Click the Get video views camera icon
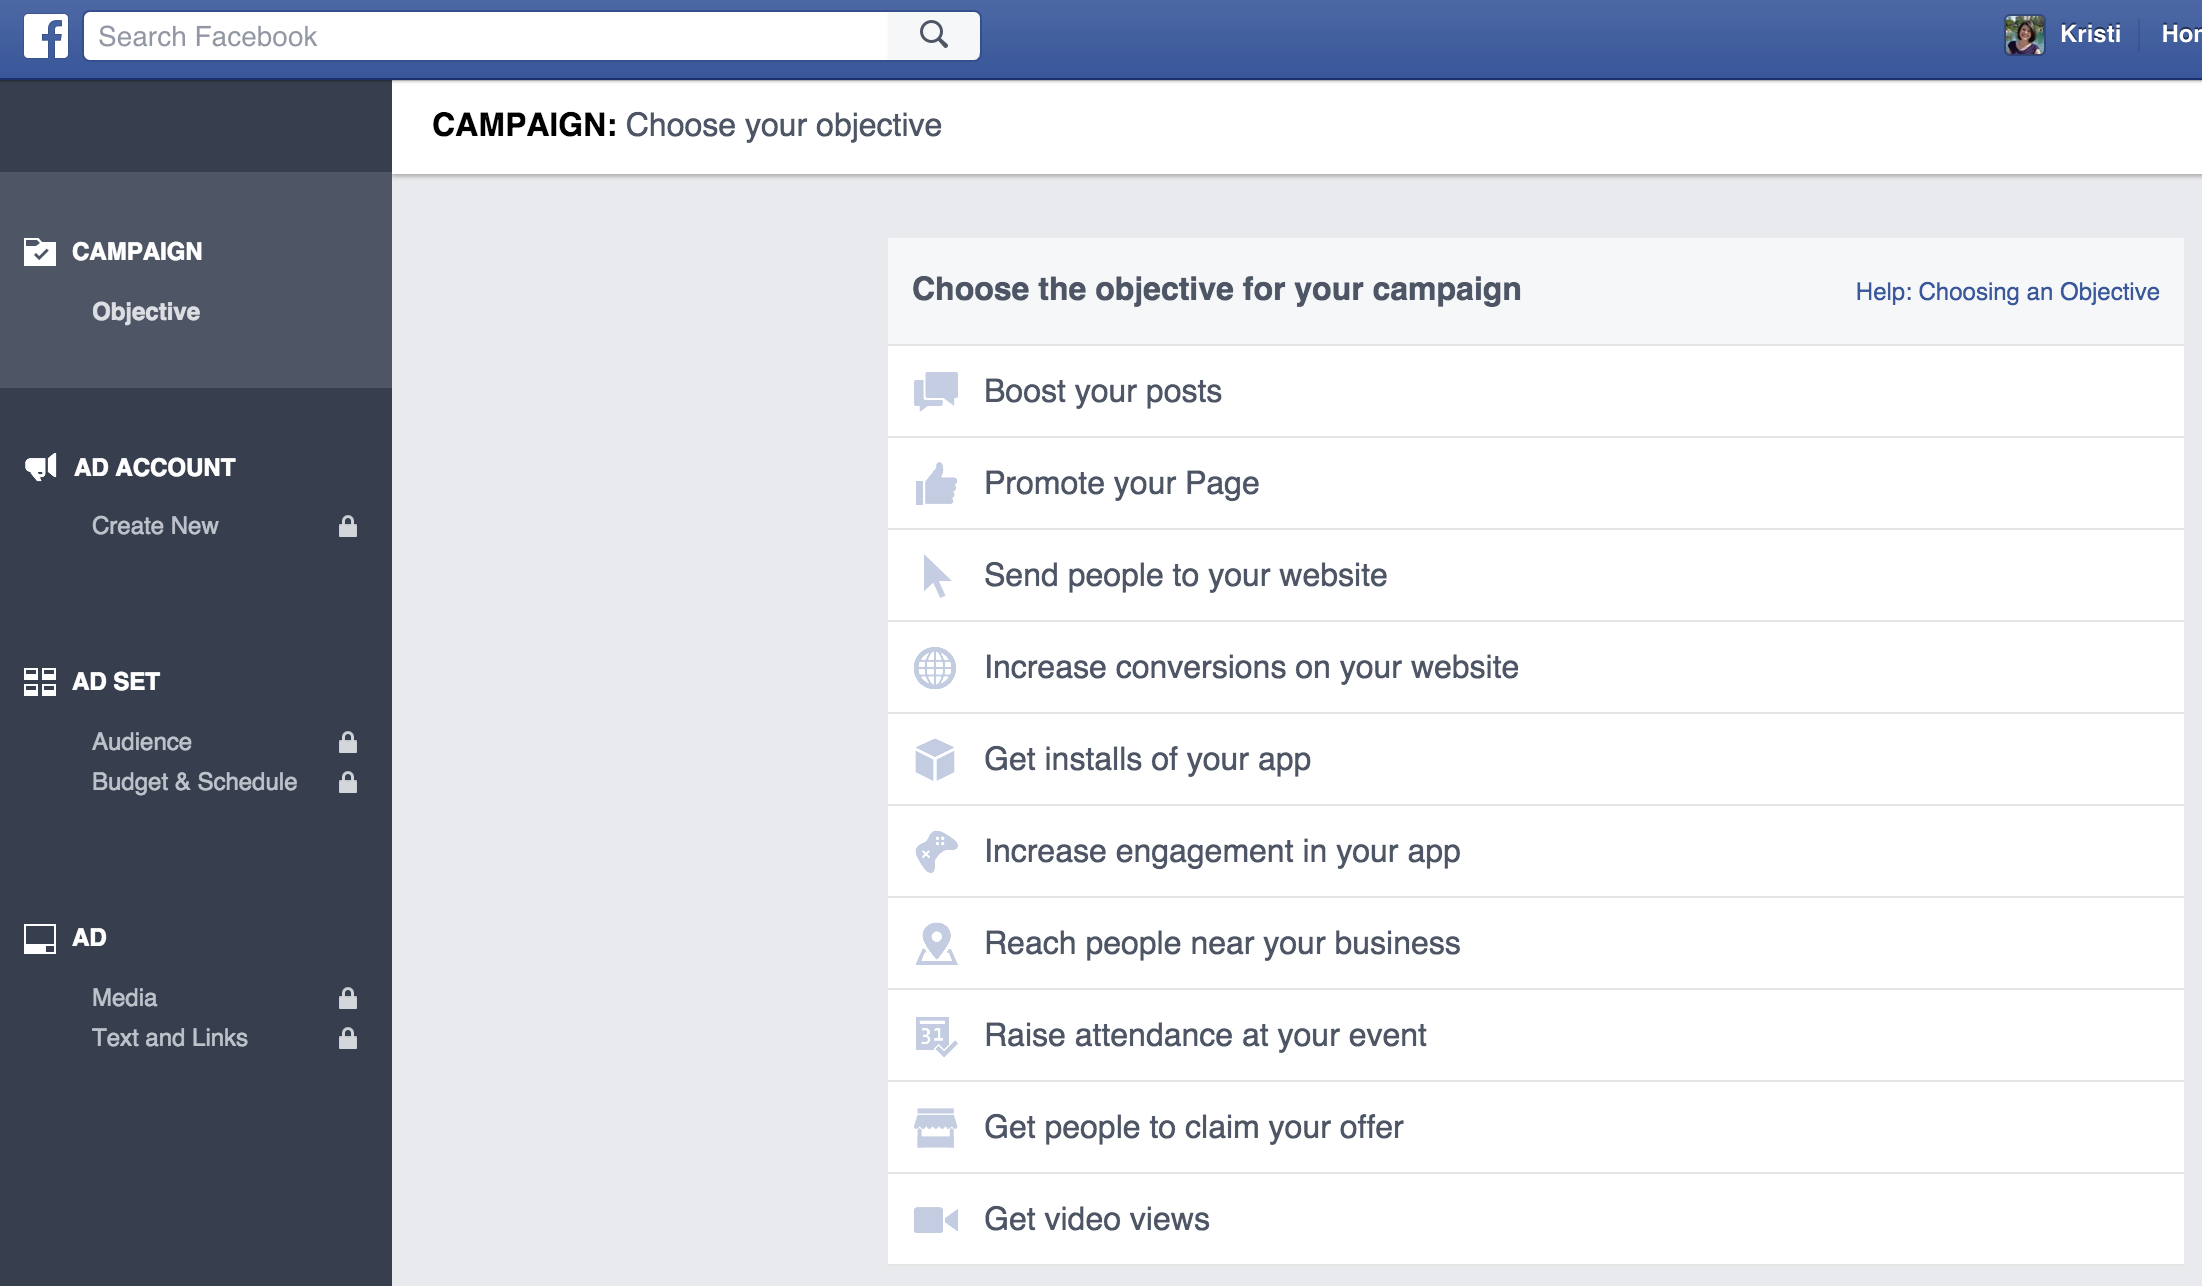The image size is (2202, 1286). (x=933, y=1219)
